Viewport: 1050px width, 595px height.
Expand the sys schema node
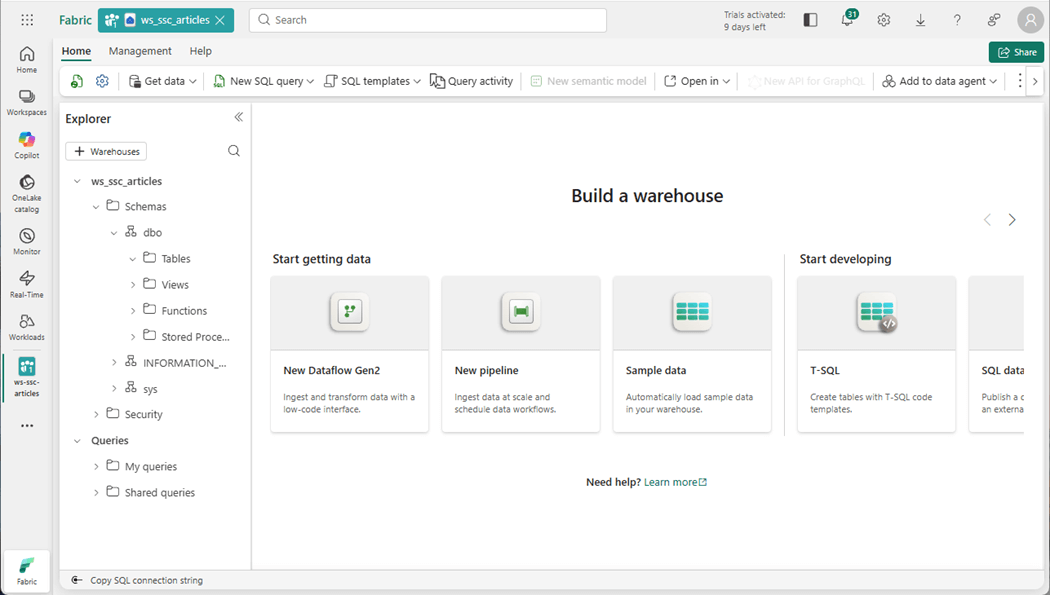coord(114,389)
